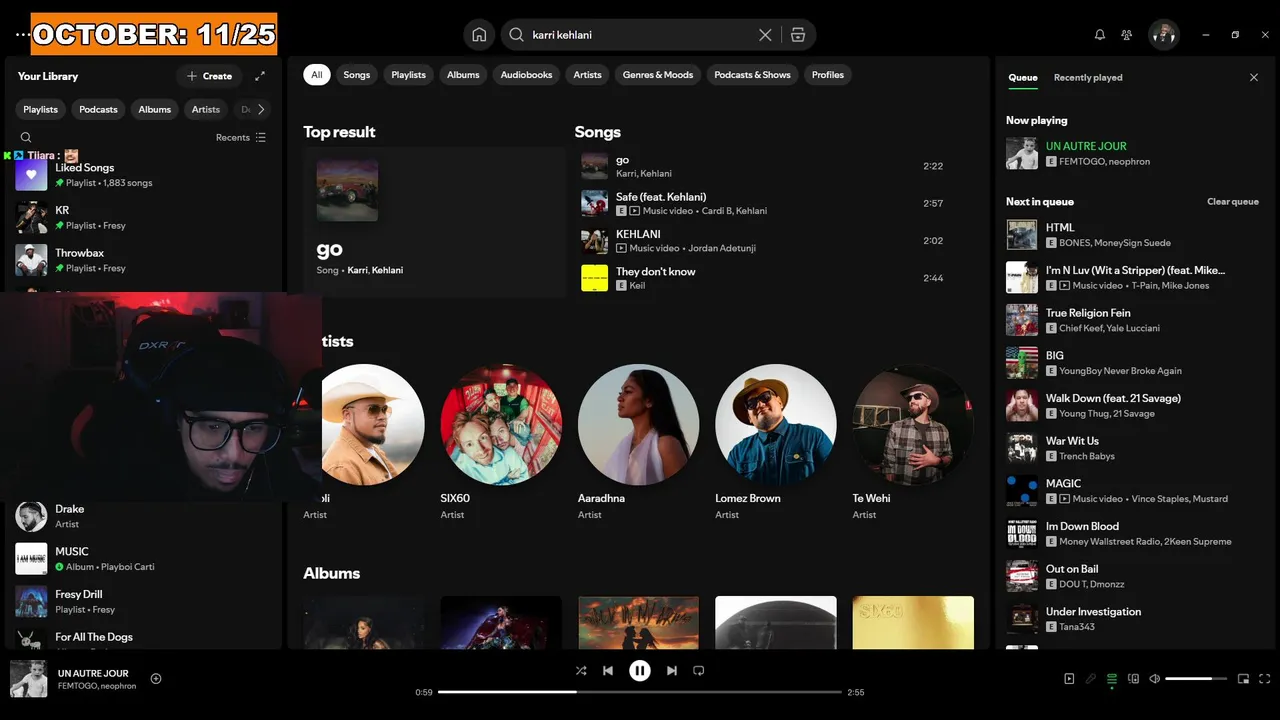The width and height of the screenshot is (1280, 720).
Task: Filter results by Songs
Action: tap(357, 75)
